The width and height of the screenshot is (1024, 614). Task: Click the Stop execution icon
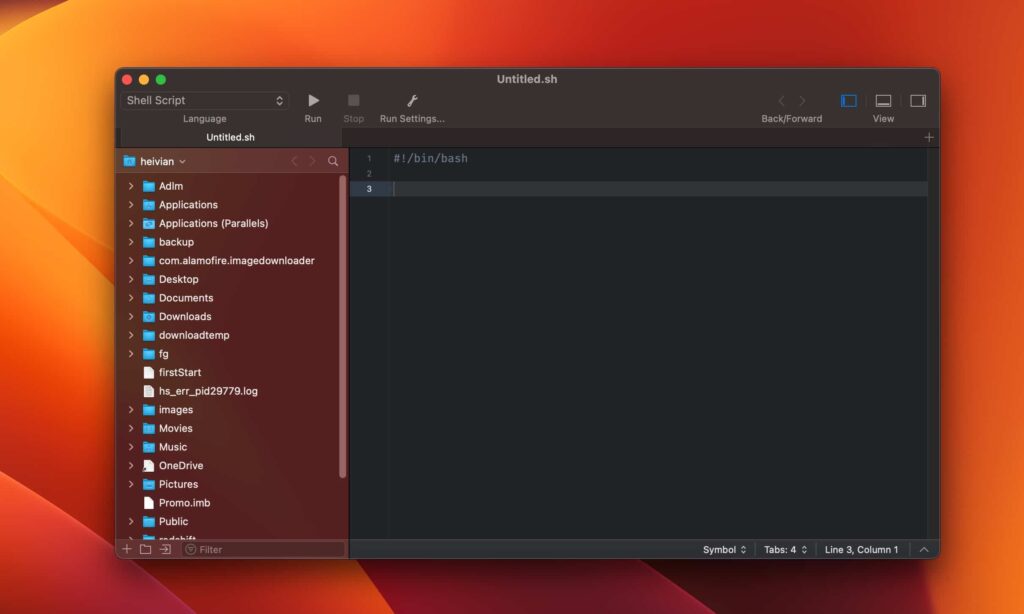pos(353,100)
